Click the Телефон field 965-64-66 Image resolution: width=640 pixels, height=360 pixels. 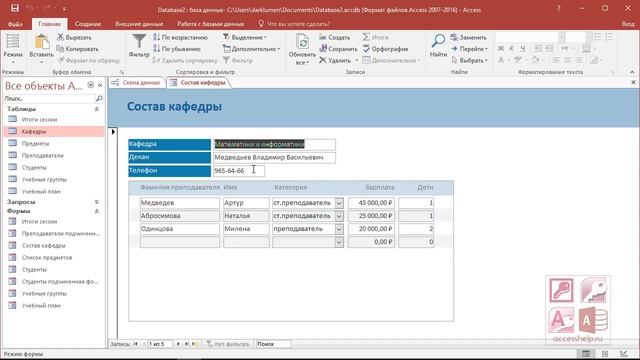[238, 171]
